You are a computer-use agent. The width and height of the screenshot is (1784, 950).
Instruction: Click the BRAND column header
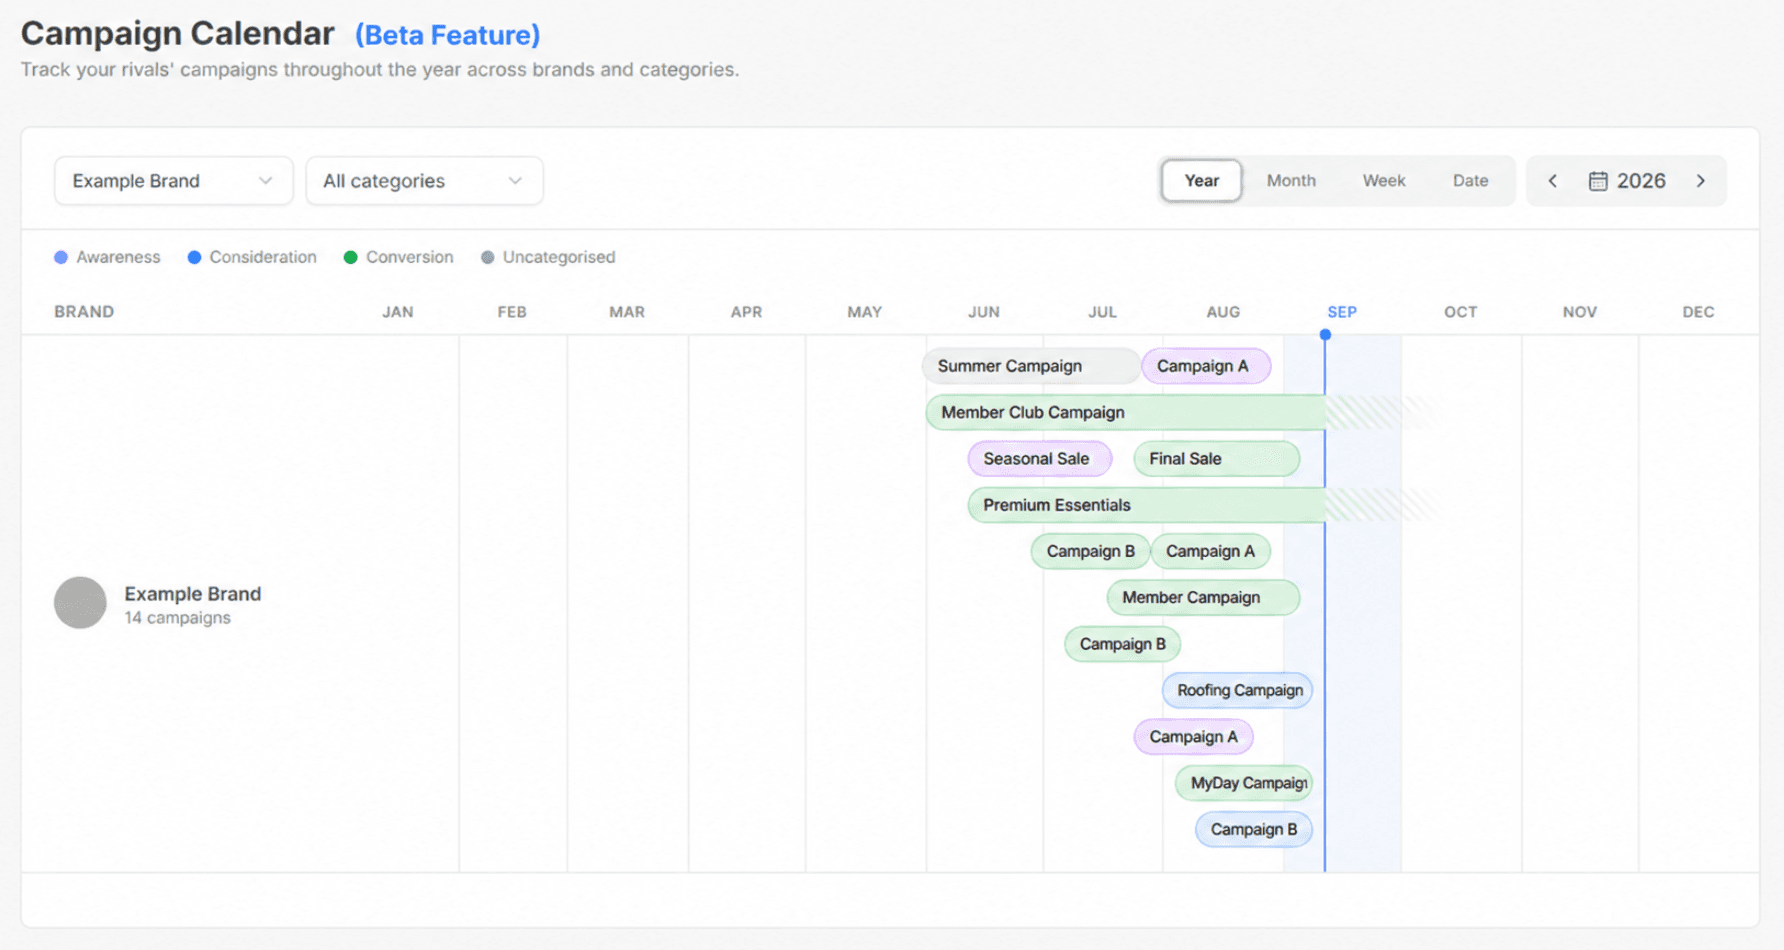(84, 312)
